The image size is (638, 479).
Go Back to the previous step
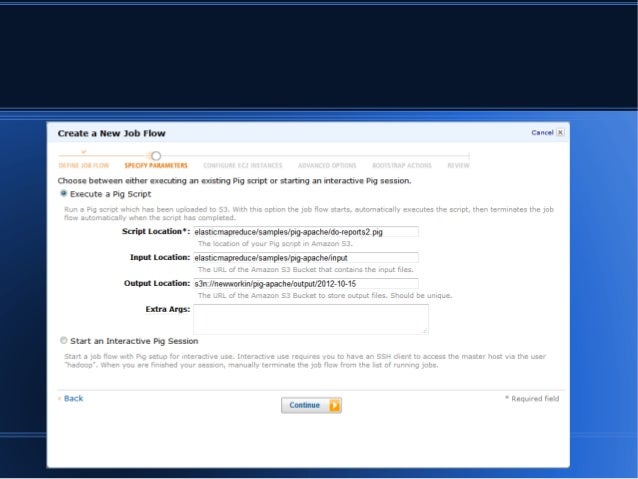[x=73, y=398]
